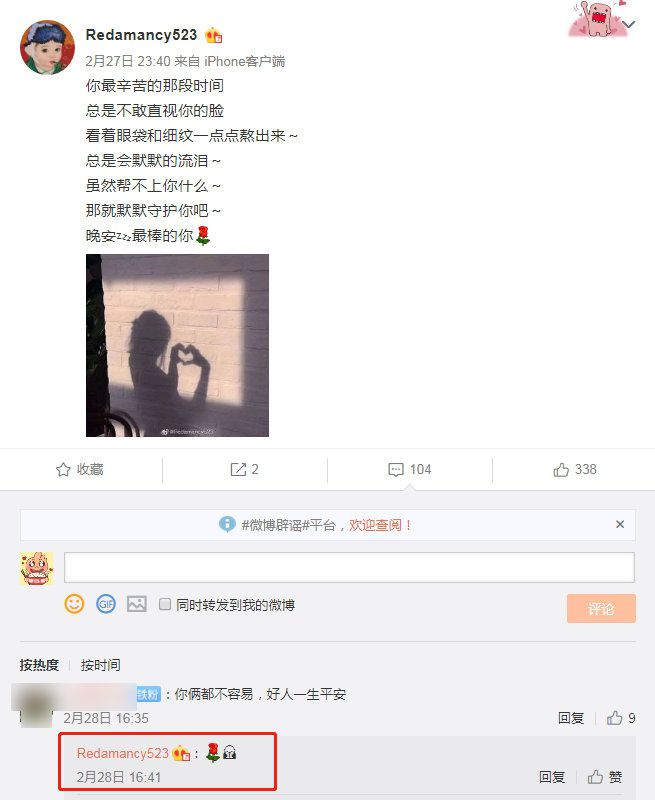Click 回复 on the 2月28日 16:35 comment
This screenshot has width=655, height=800.
pos(570,718)
